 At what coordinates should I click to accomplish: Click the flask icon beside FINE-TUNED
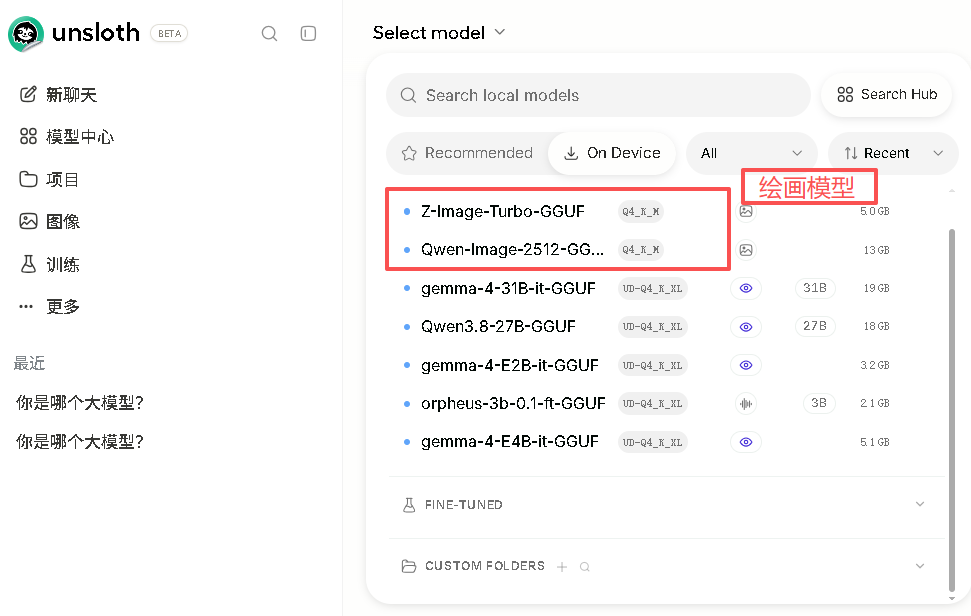pos(409,505)
